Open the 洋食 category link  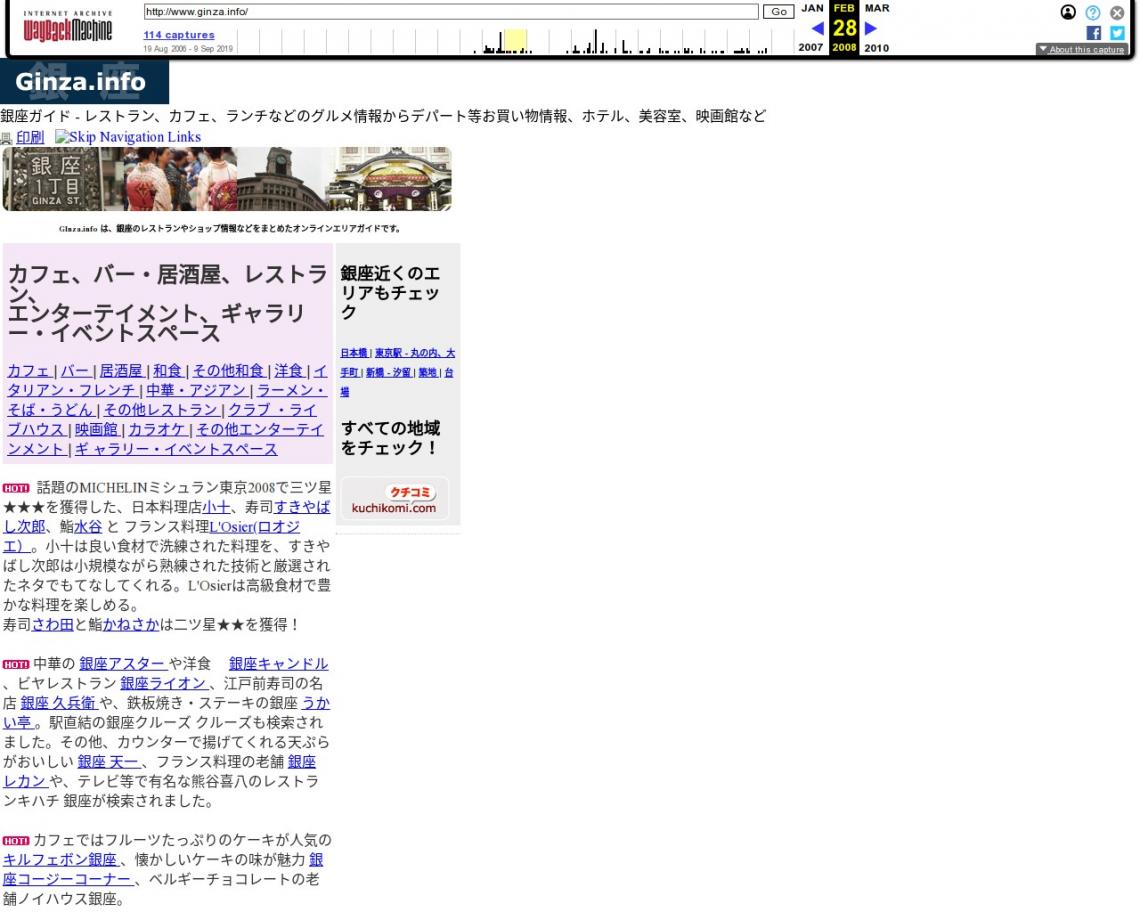pyautogui.click(x=289, y=370)
